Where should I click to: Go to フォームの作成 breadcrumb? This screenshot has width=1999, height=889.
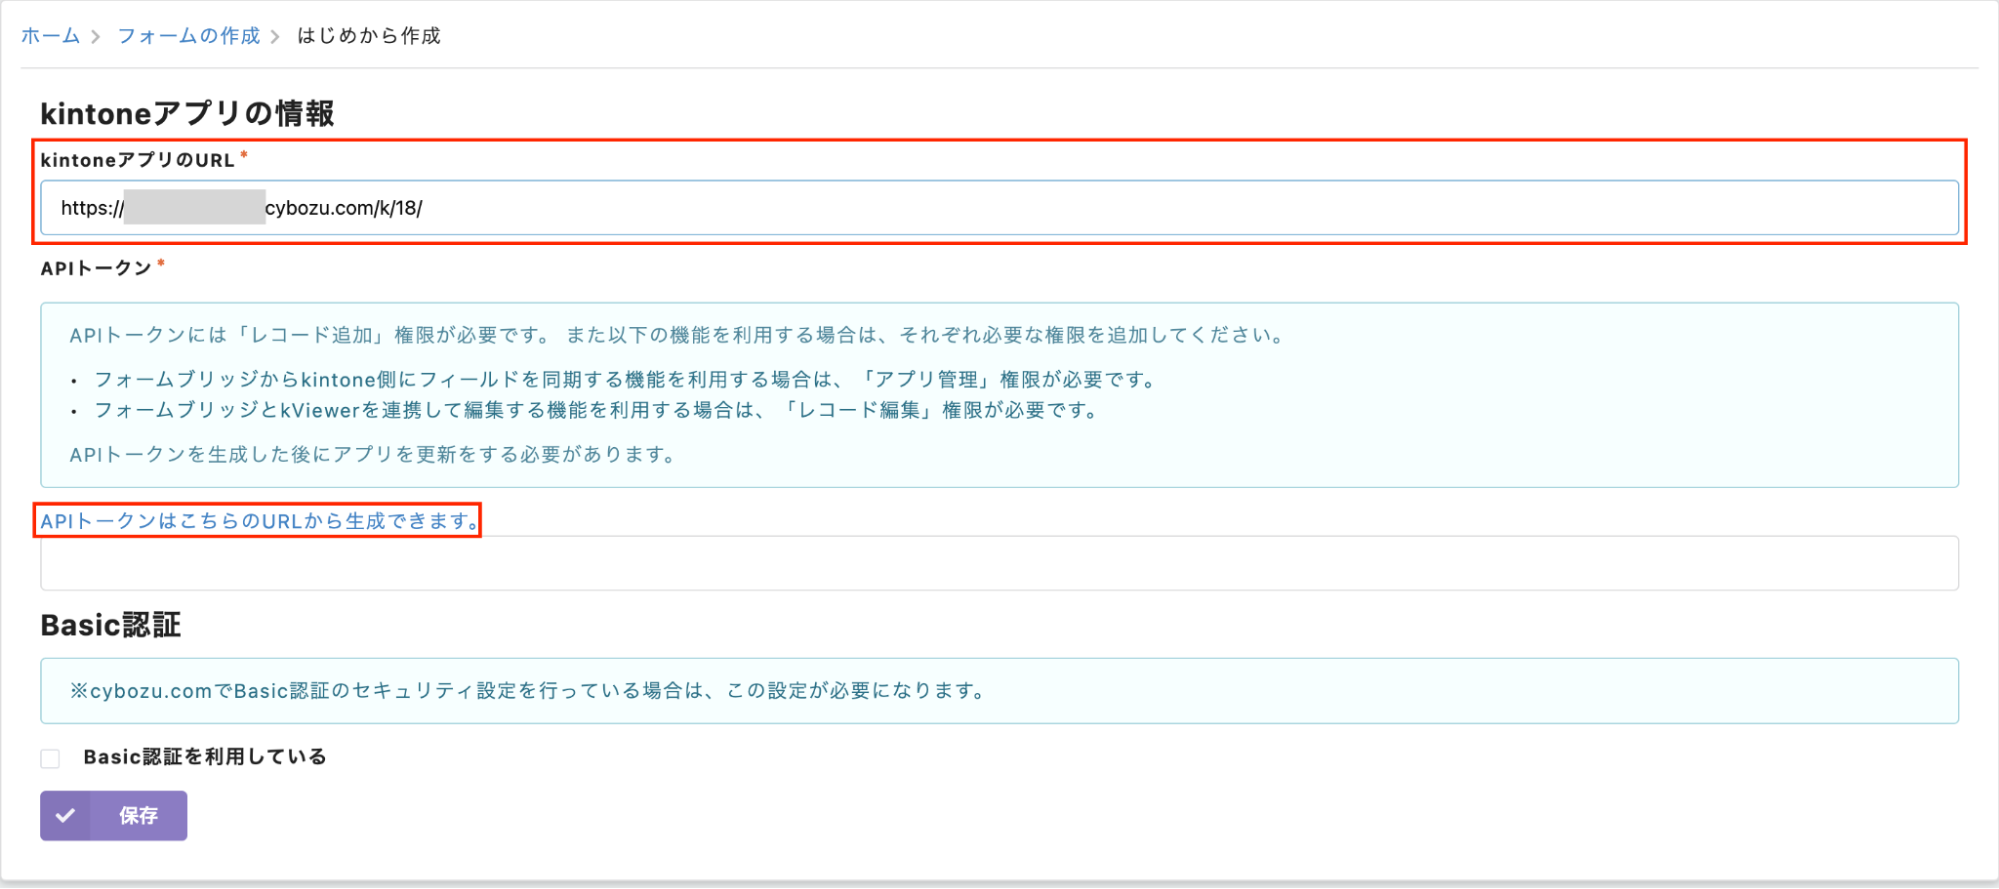pyautogui.click(x=188, y=36)
